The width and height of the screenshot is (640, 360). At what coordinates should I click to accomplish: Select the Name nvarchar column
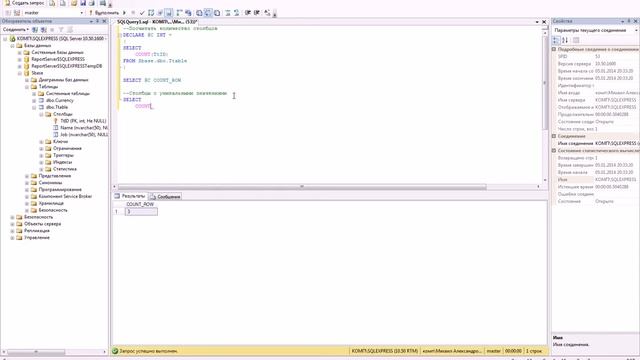(84, 128)
